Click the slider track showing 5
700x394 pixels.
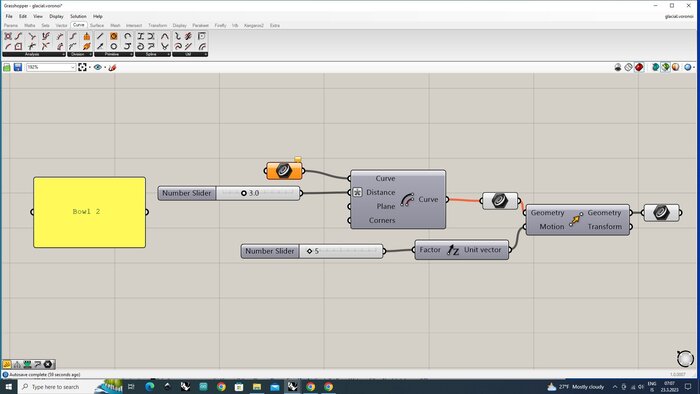point(341,251)
